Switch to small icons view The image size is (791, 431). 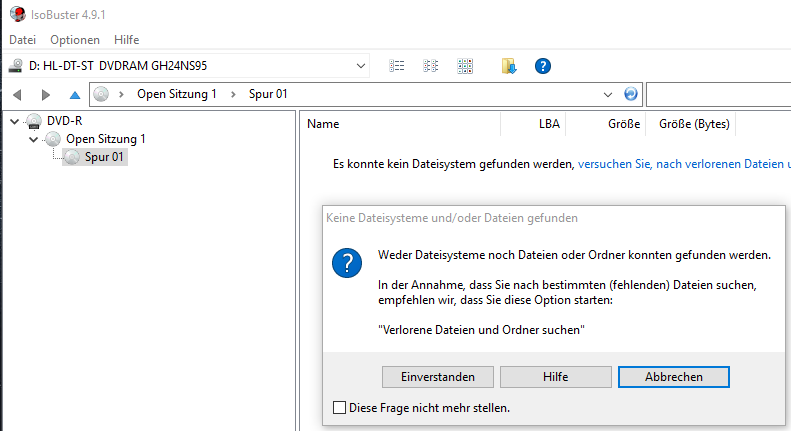430,66
